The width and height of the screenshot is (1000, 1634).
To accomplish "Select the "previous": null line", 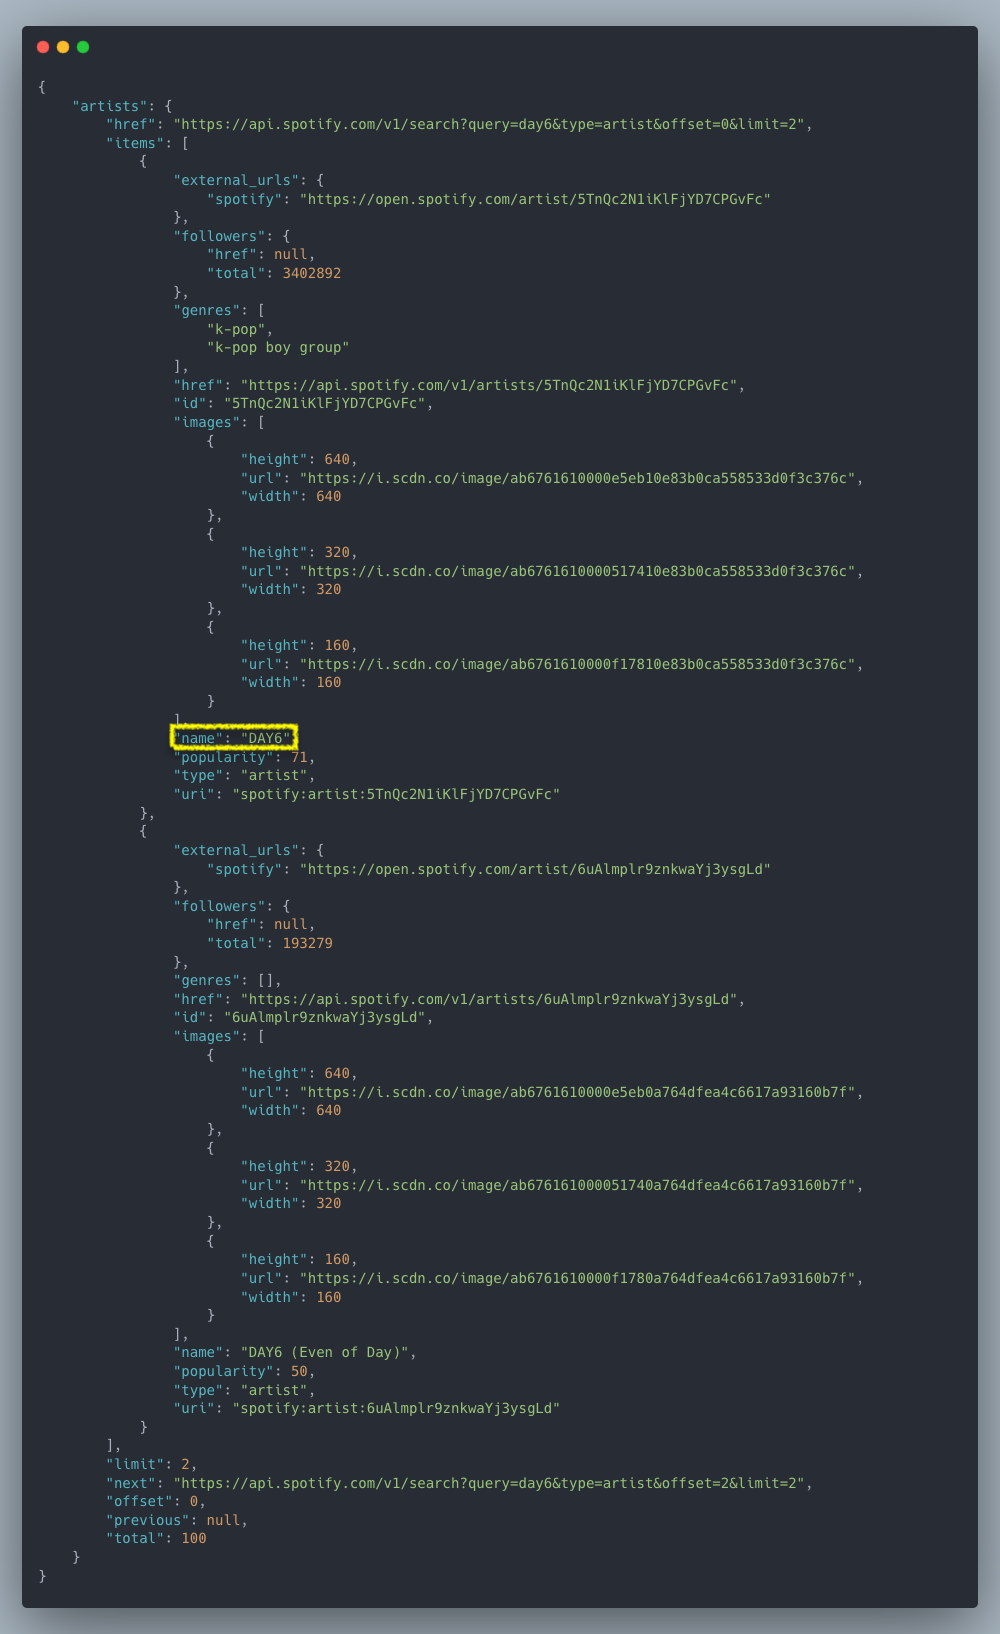I will (176, 1520).
